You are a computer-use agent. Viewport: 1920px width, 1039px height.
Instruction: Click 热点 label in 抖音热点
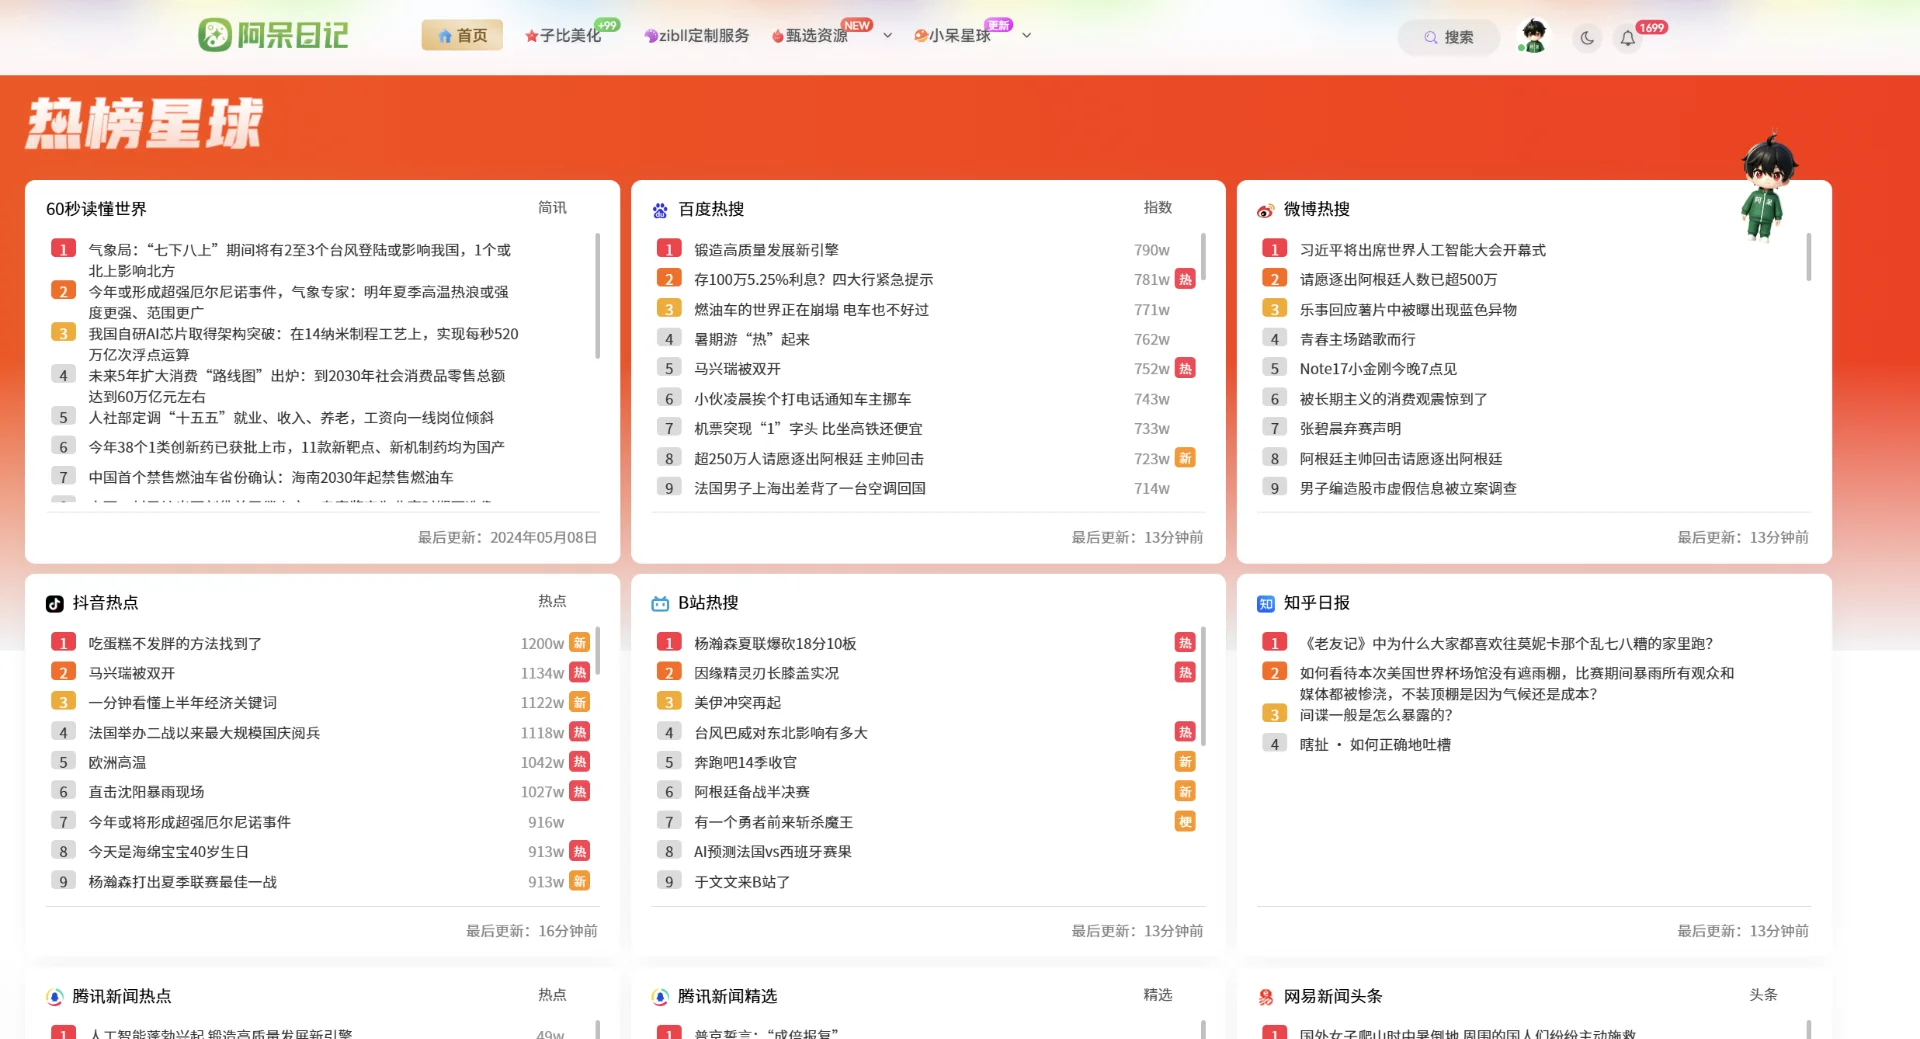coord(552,601)
